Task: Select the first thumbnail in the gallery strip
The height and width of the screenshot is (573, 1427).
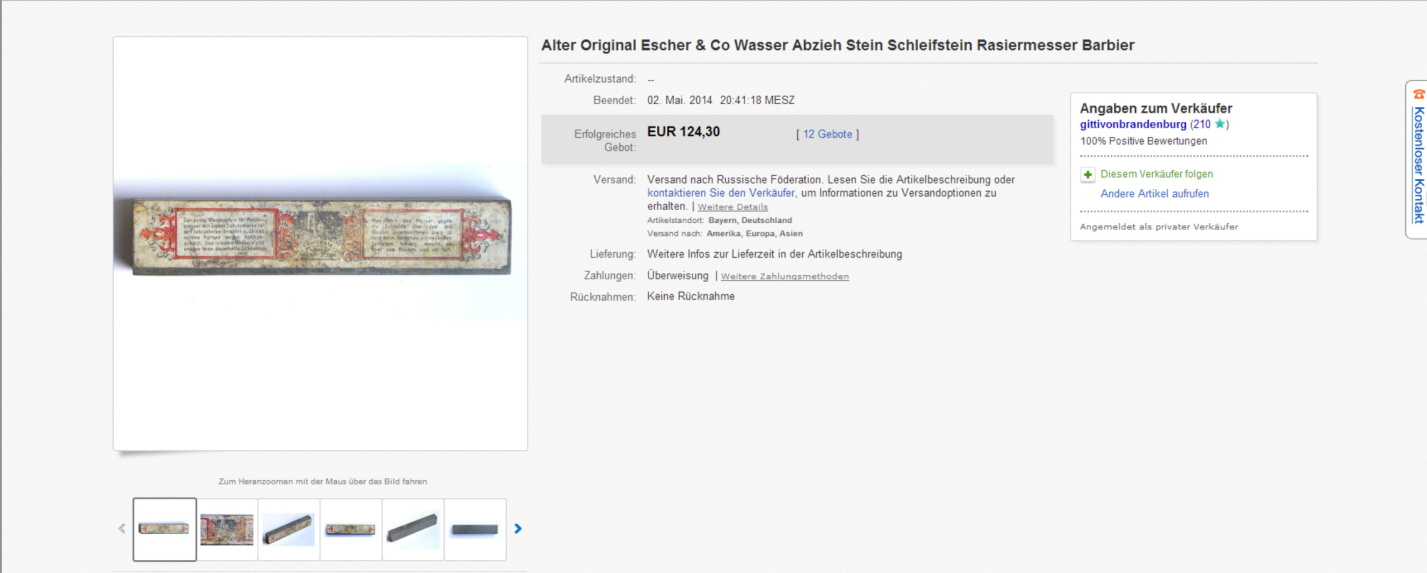Action: pos(165,529)
